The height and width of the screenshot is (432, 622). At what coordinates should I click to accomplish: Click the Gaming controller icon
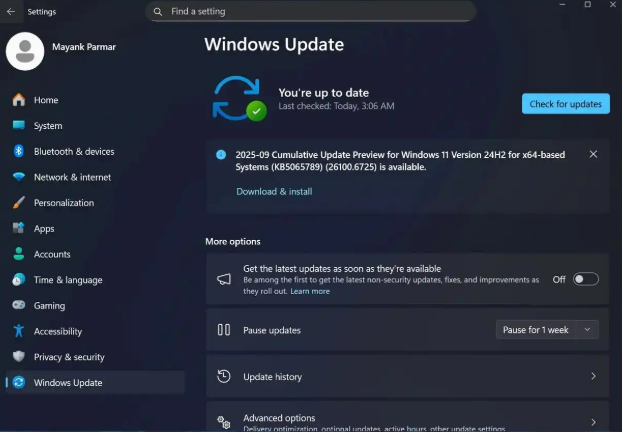(x=19, y=305)
